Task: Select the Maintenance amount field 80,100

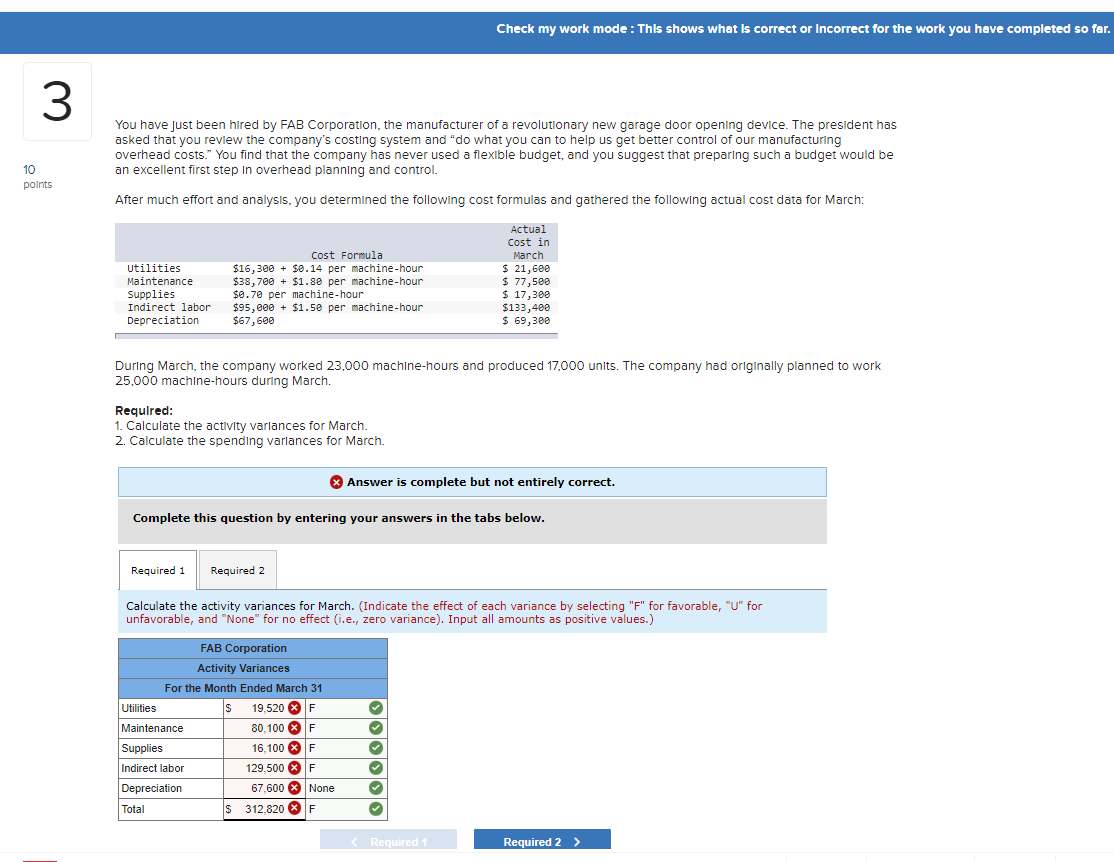Action: 264,728
